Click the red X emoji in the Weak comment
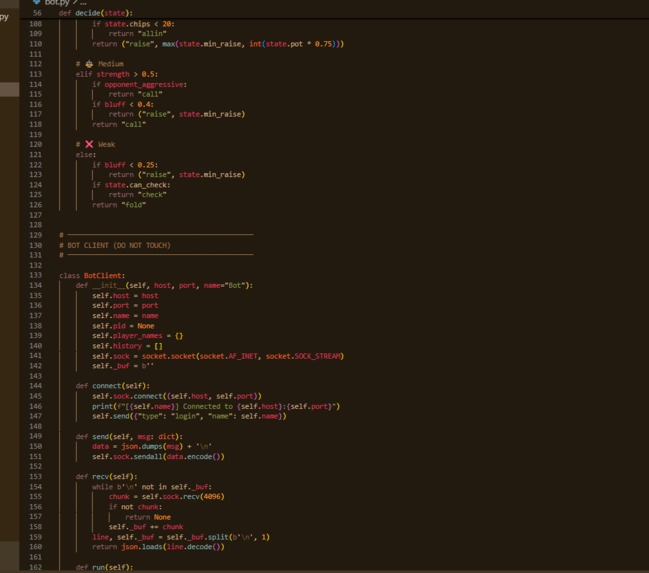The width and height of the screenshot is (649, 573). 89,144
